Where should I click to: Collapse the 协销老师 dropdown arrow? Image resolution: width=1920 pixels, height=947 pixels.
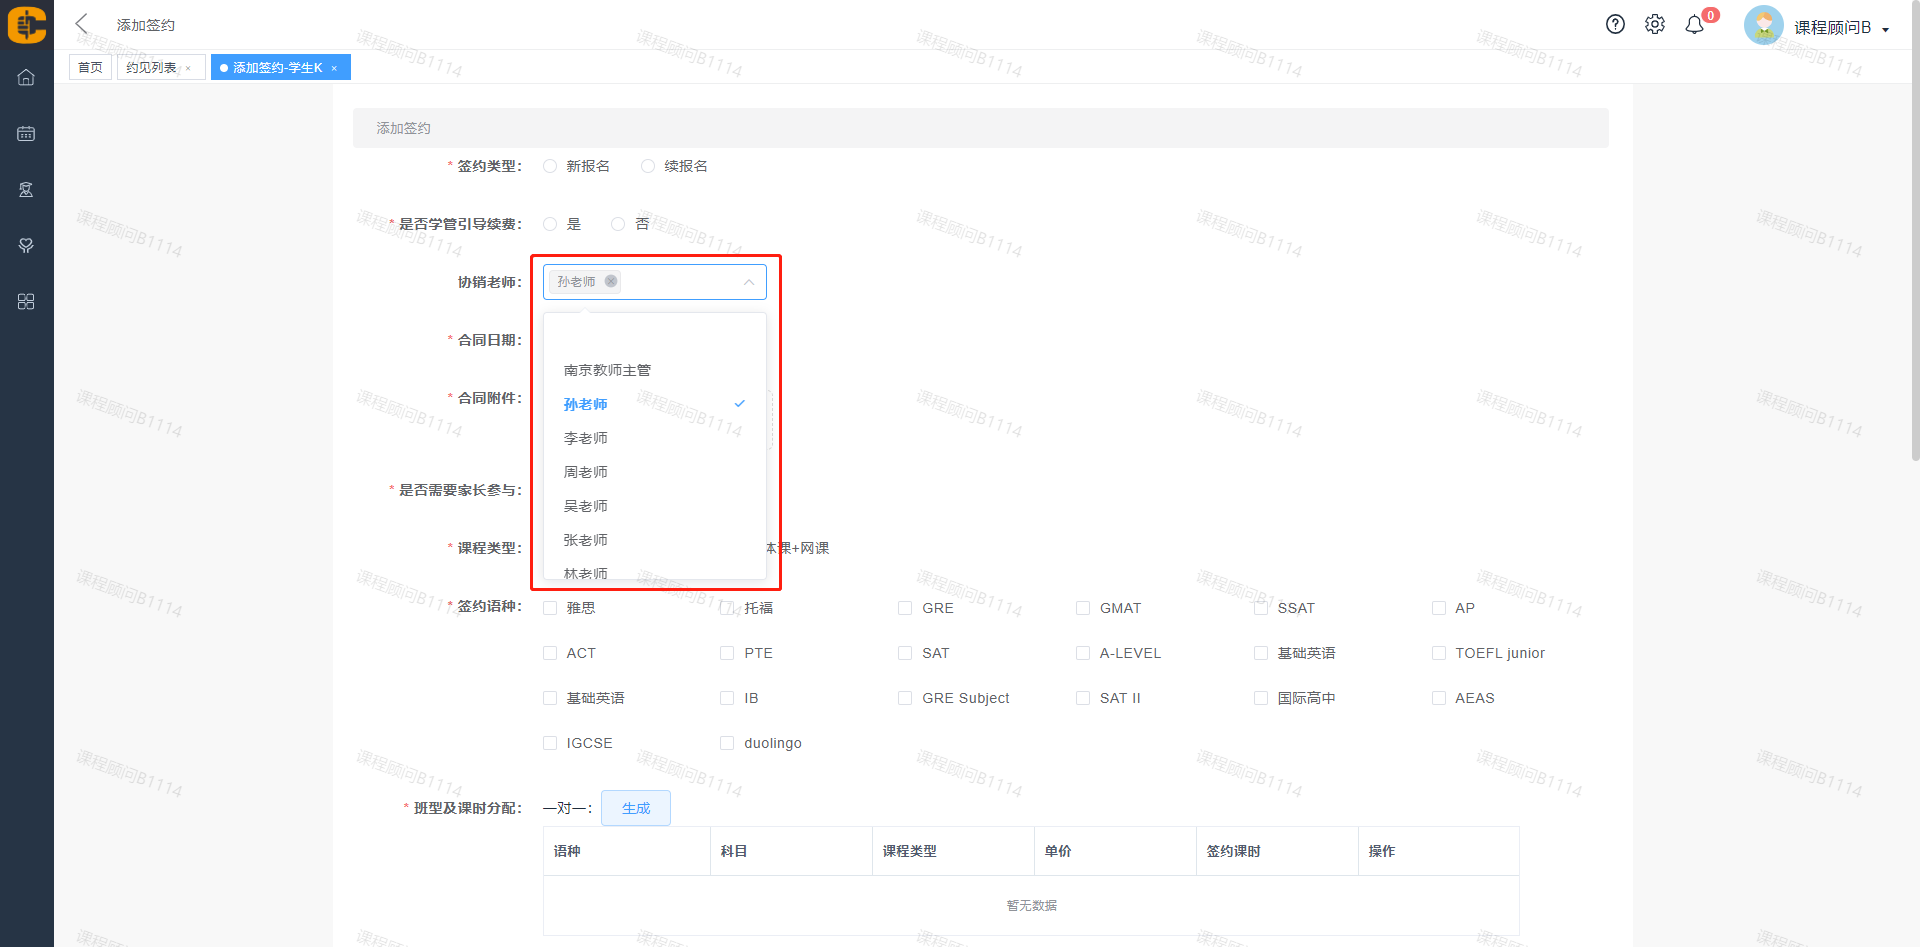[748, 282]
